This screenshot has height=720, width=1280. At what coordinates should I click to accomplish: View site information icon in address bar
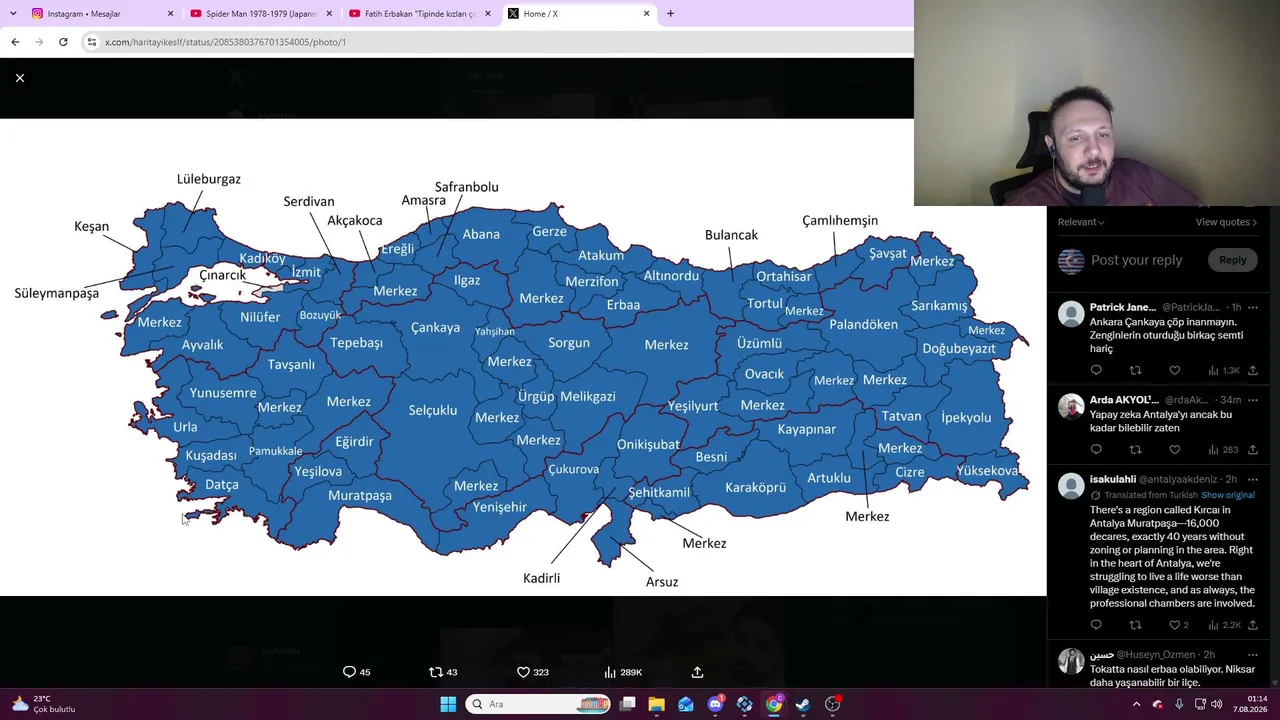pos(91,42)
